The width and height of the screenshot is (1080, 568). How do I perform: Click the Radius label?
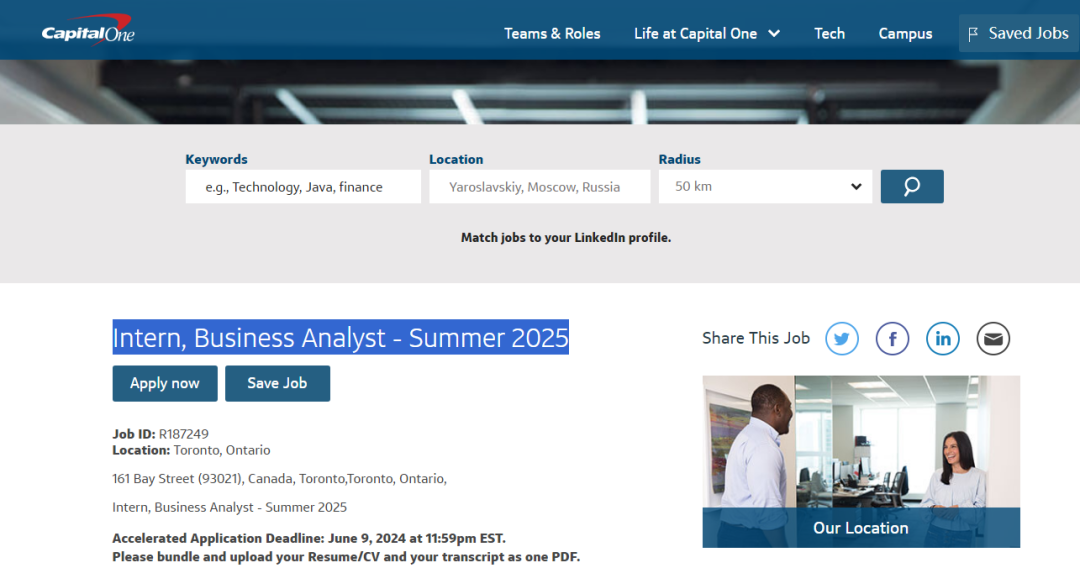coord(679,159)
